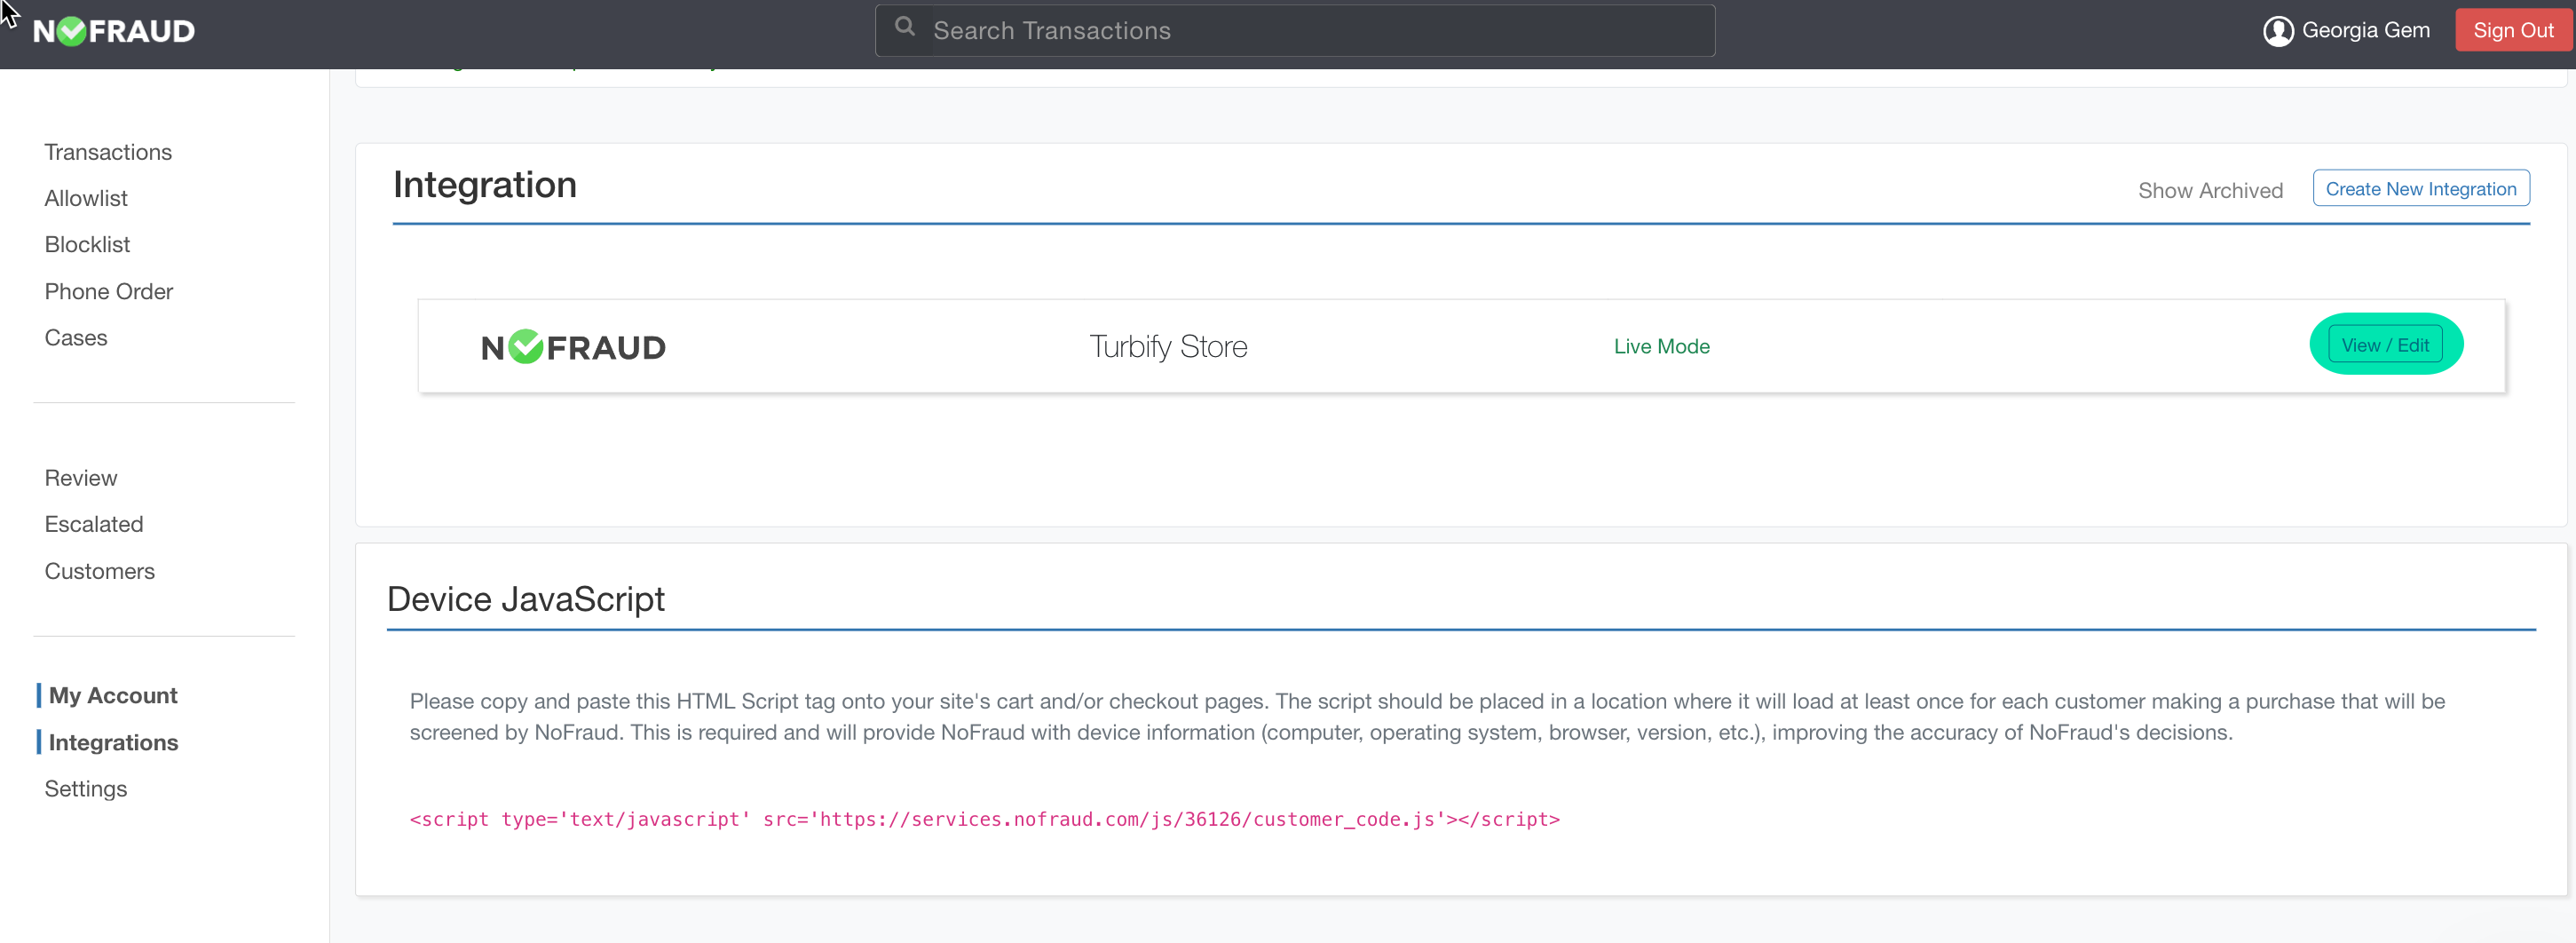Open Transactions in the sidebar
Viewport: 2576px width, 943px height.
(x=108, y=152)
